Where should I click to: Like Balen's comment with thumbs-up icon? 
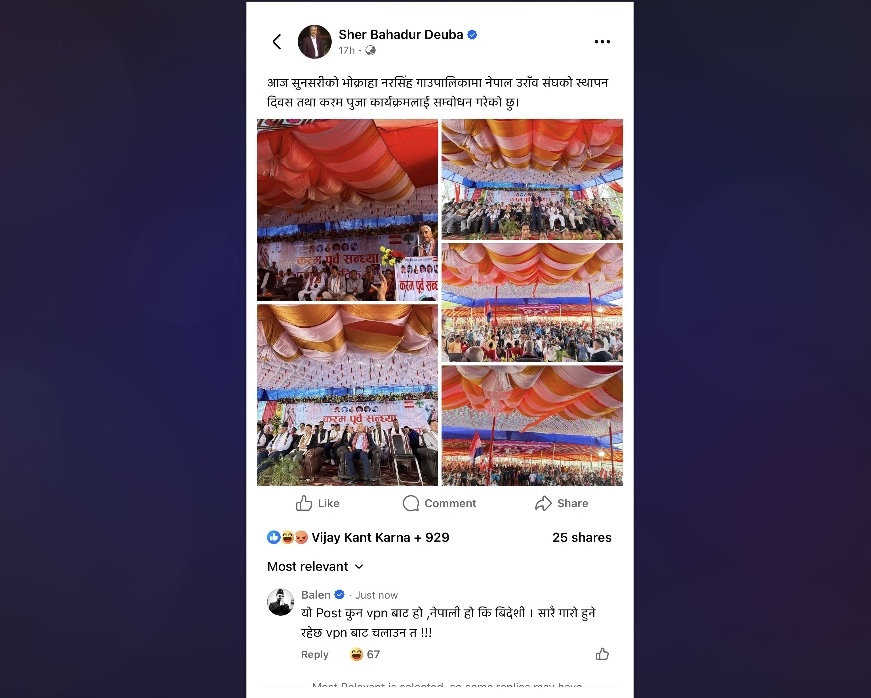pyautogui.click(x=602, y=654)
